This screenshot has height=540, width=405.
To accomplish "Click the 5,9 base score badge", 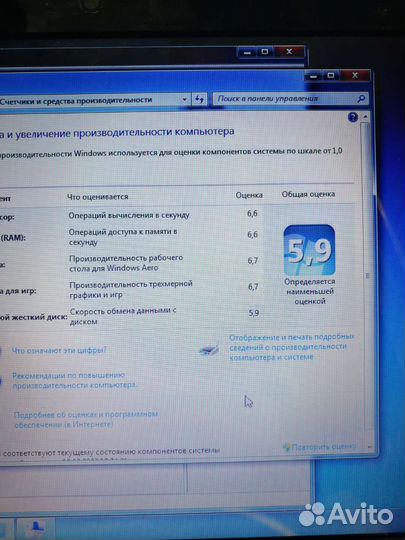I will tap(309, 250).
